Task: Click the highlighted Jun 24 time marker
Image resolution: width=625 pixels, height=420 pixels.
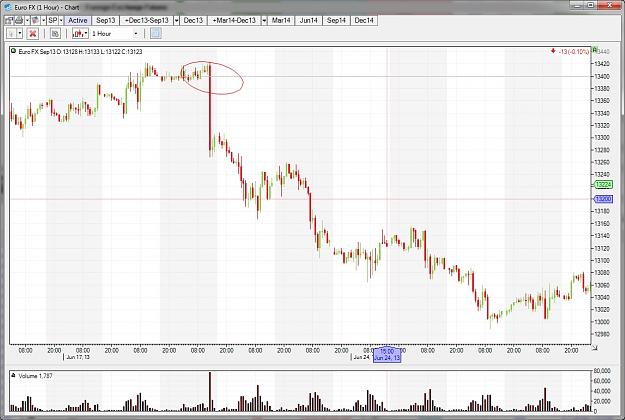Action: (387, 355)
